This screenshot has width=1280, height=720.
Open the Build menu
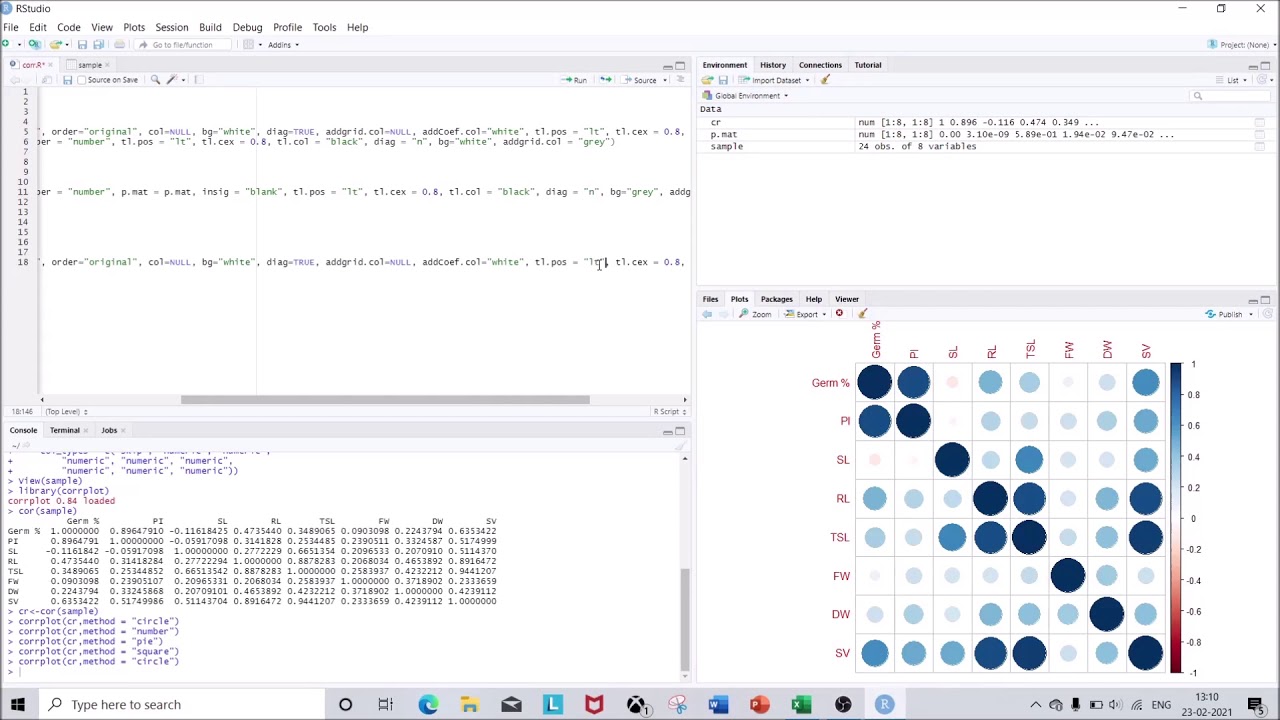pyautogui.click(x=210, y=27)
